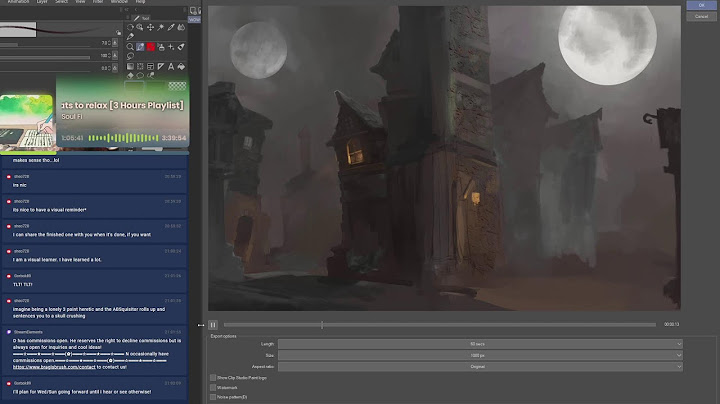Select the sub drawing color swatch
Image resolution: width=720 pixels, height=404 pixels.
(x=156, y=86)
